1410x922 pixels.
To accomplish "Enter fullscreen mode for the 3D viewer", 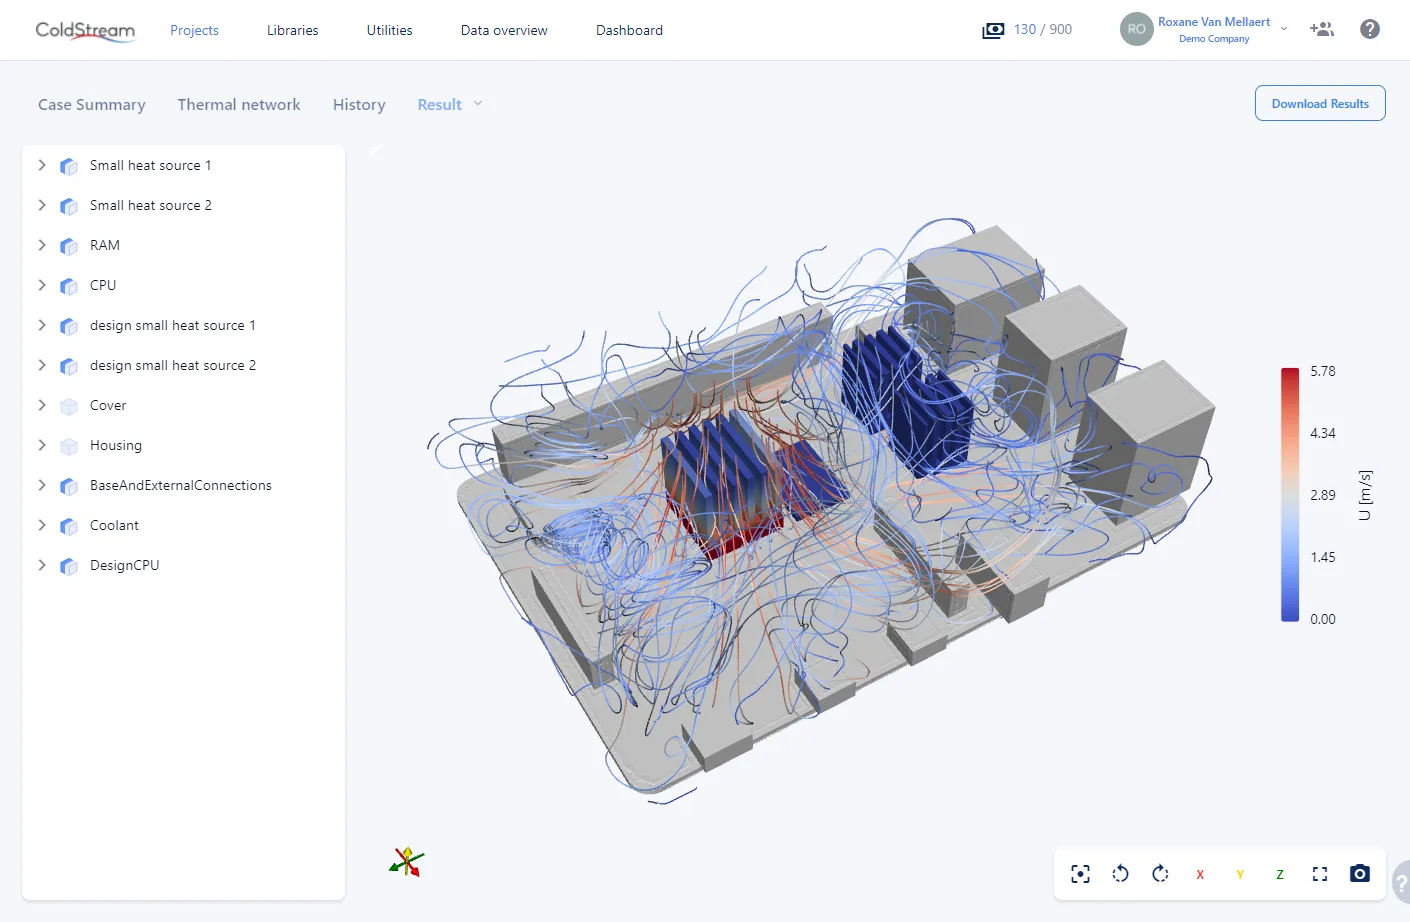I will pyautogui.click(x=1319, y=873).
